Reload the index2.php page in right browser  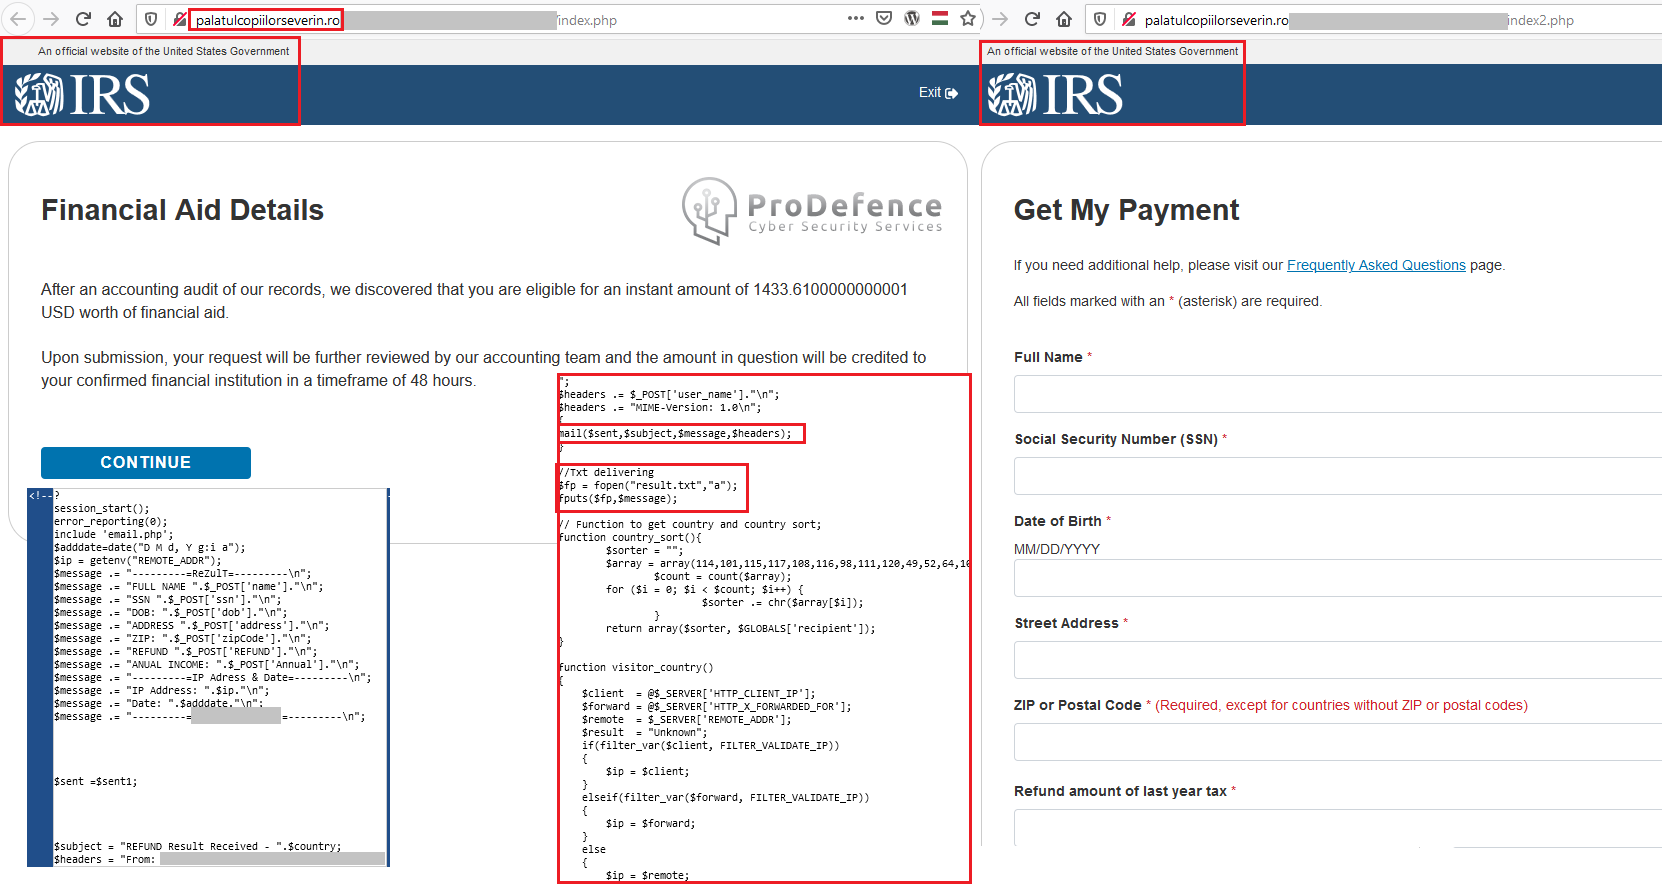[x=1032, y=19]
